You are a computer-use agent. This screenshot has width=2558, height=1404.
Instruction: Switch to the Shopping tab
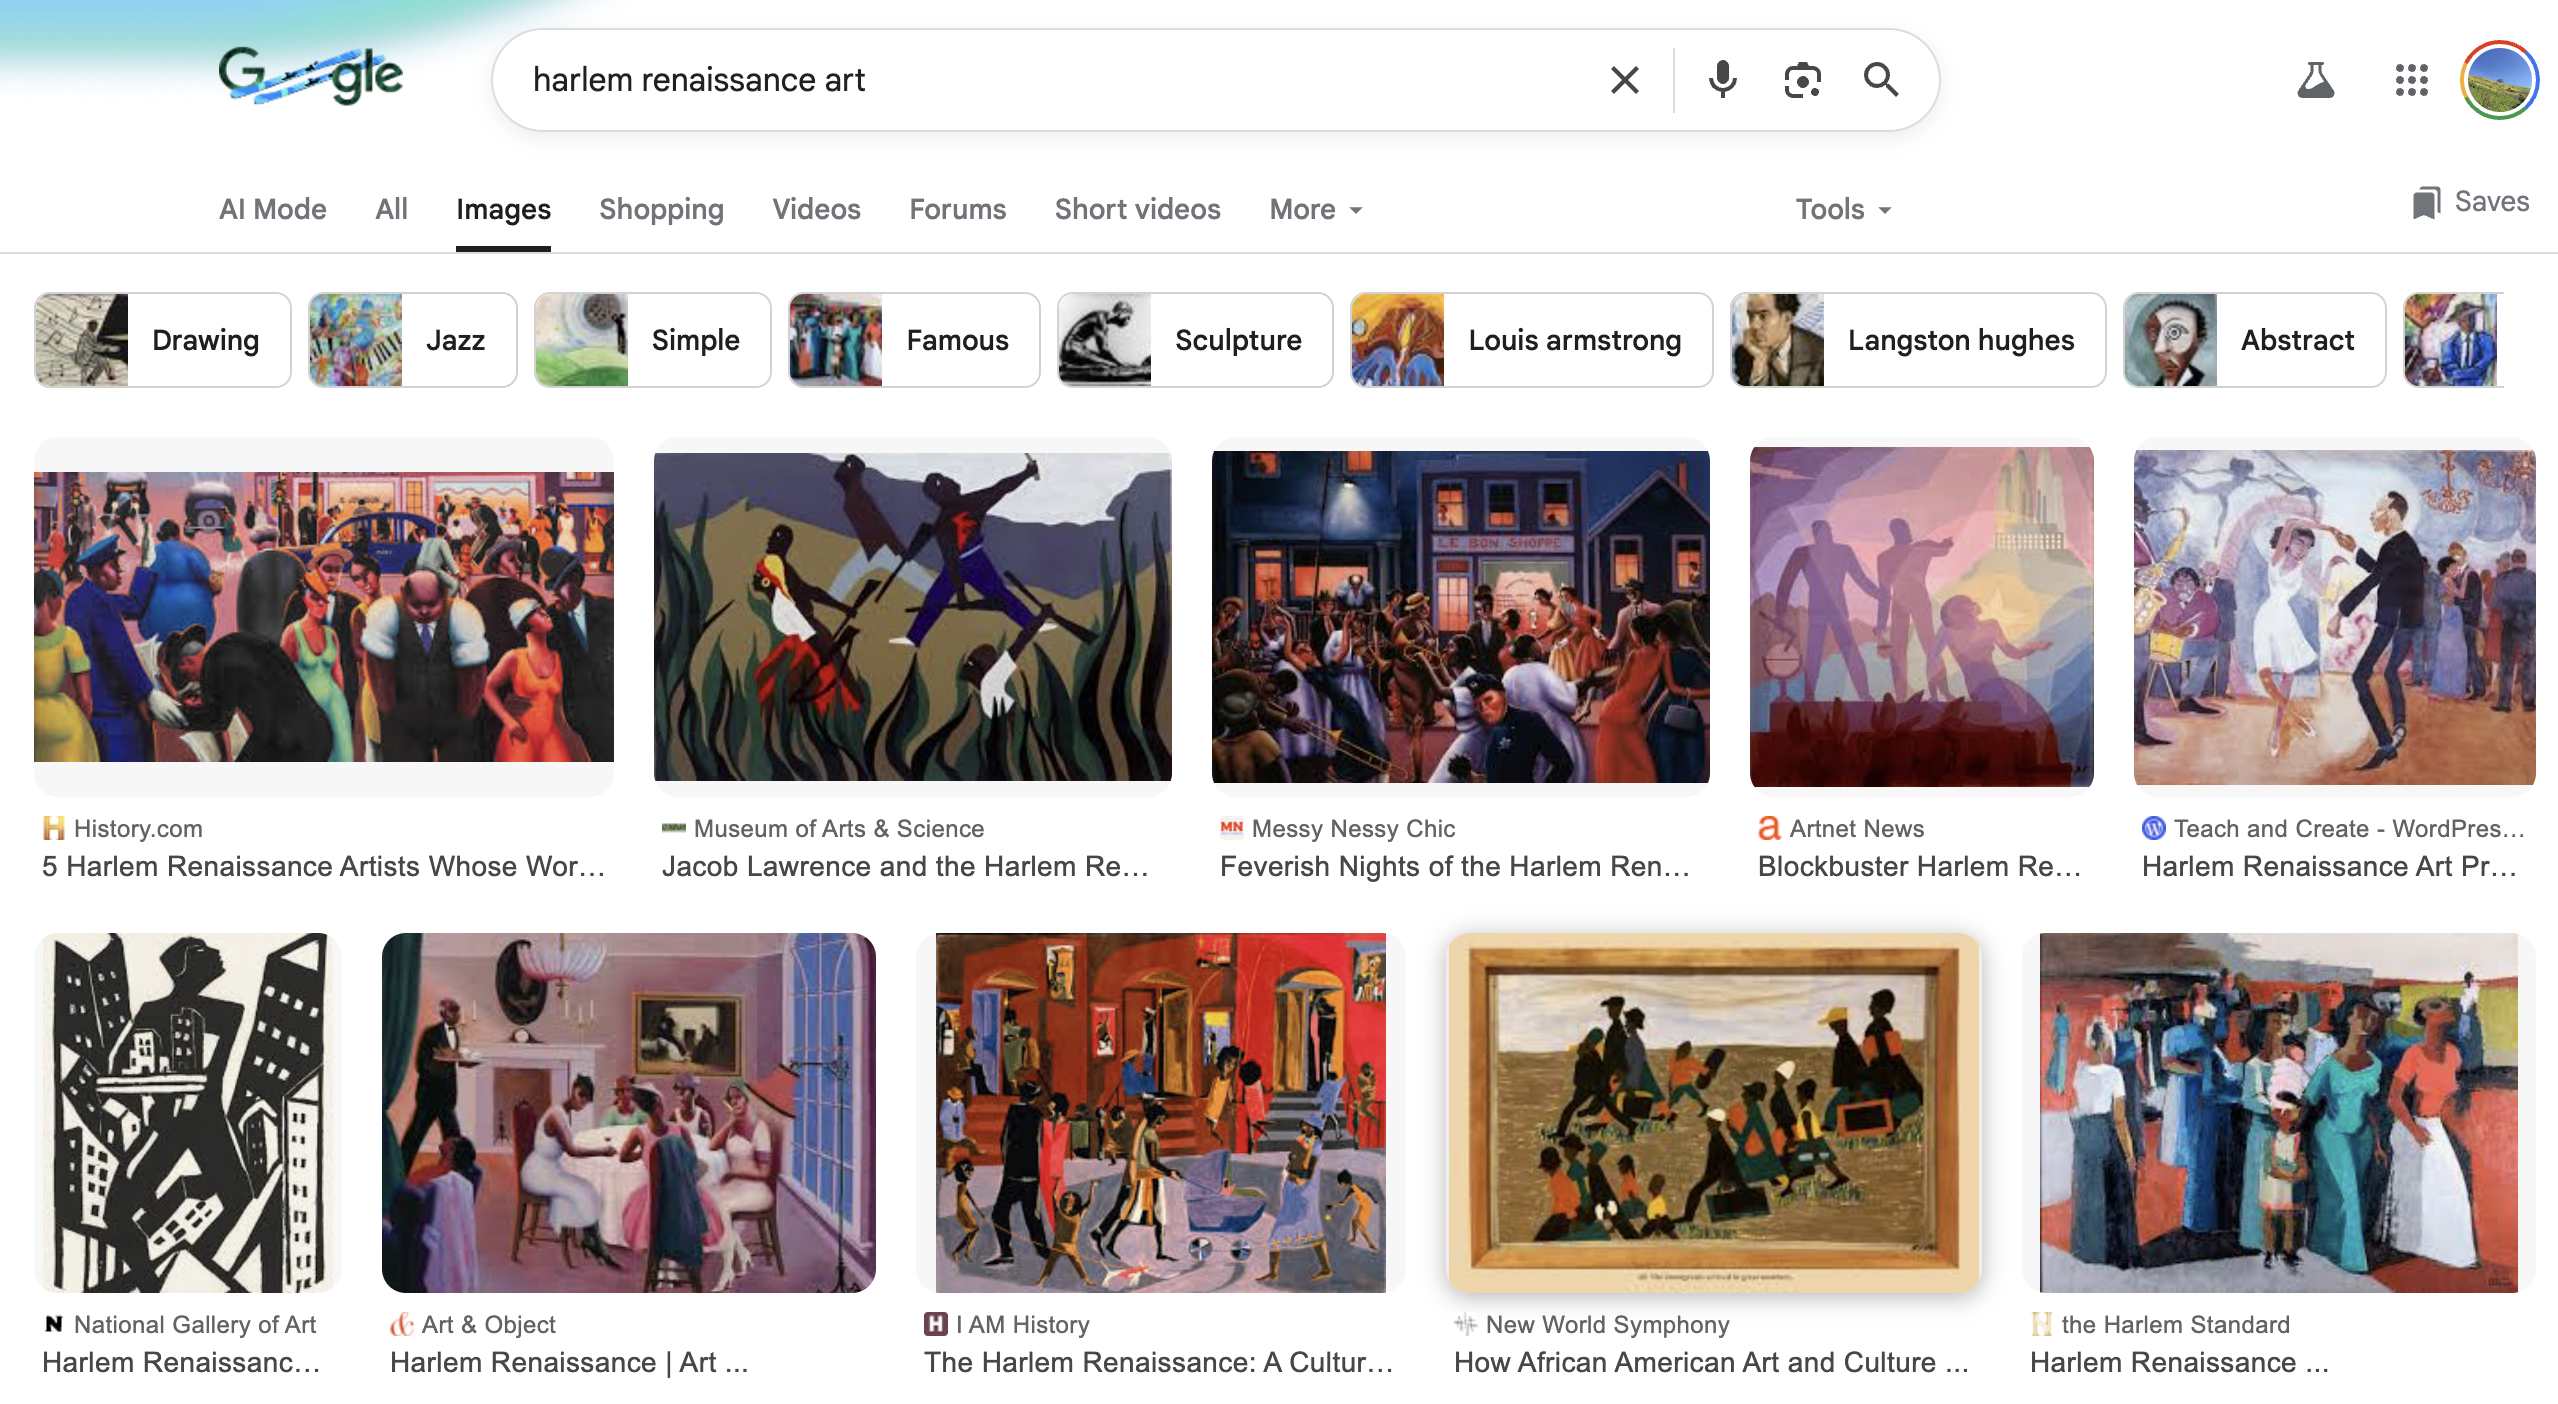point(661,209)
